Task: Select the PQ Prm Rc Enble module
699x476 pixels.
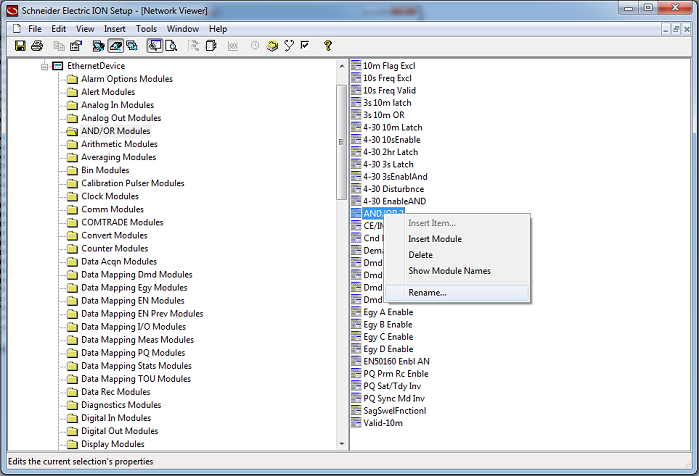Action: pos(395,374)
